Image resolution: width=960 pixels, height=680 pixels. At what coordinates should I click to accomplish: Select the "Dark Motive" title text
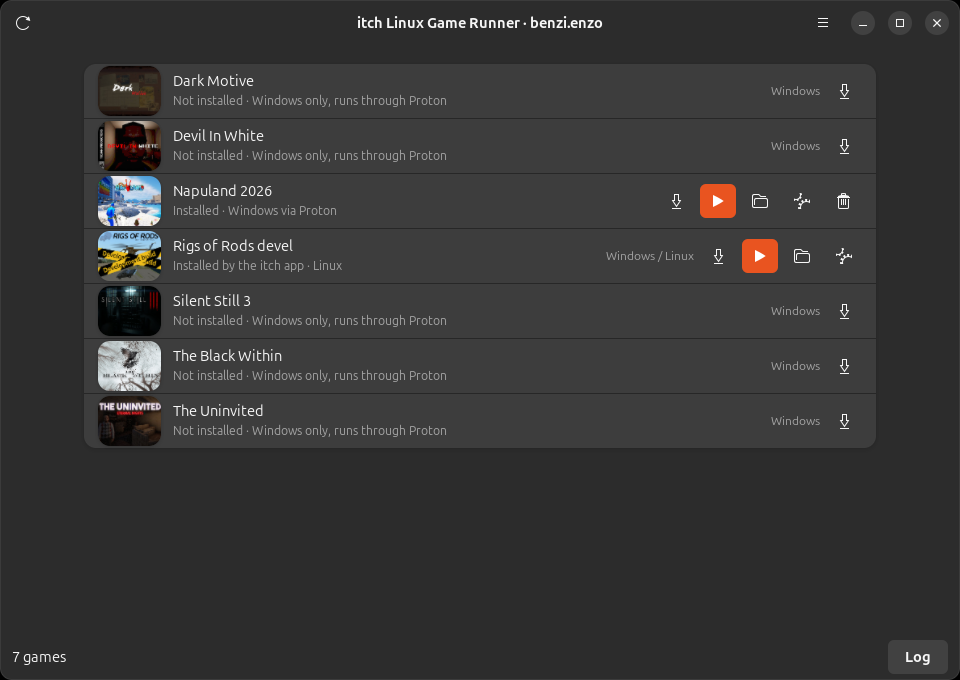(213, 81)
